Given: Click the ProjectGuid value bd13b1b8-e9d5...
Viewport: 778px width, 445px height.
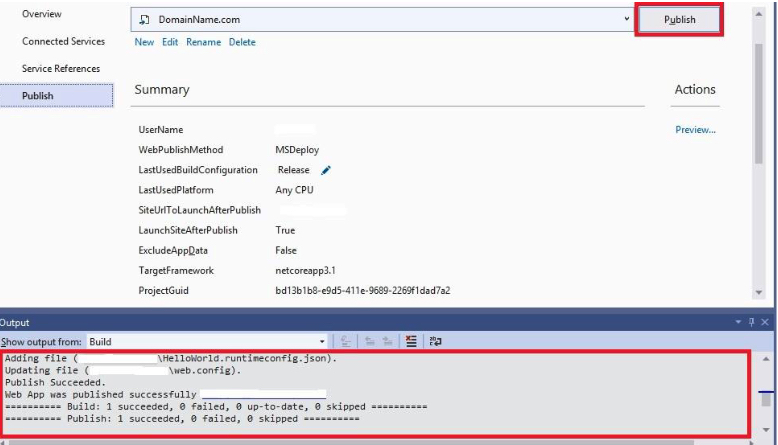Looking at the screenshot, I should tap(363, 291).
